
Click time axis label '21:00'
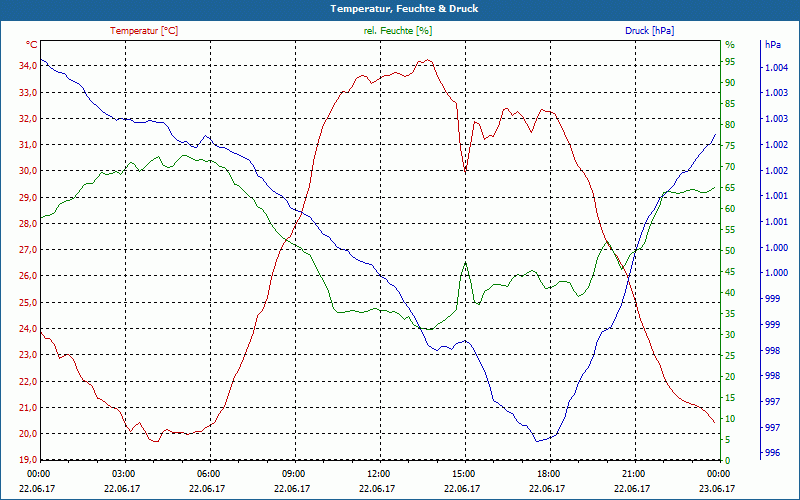point(635,474)
